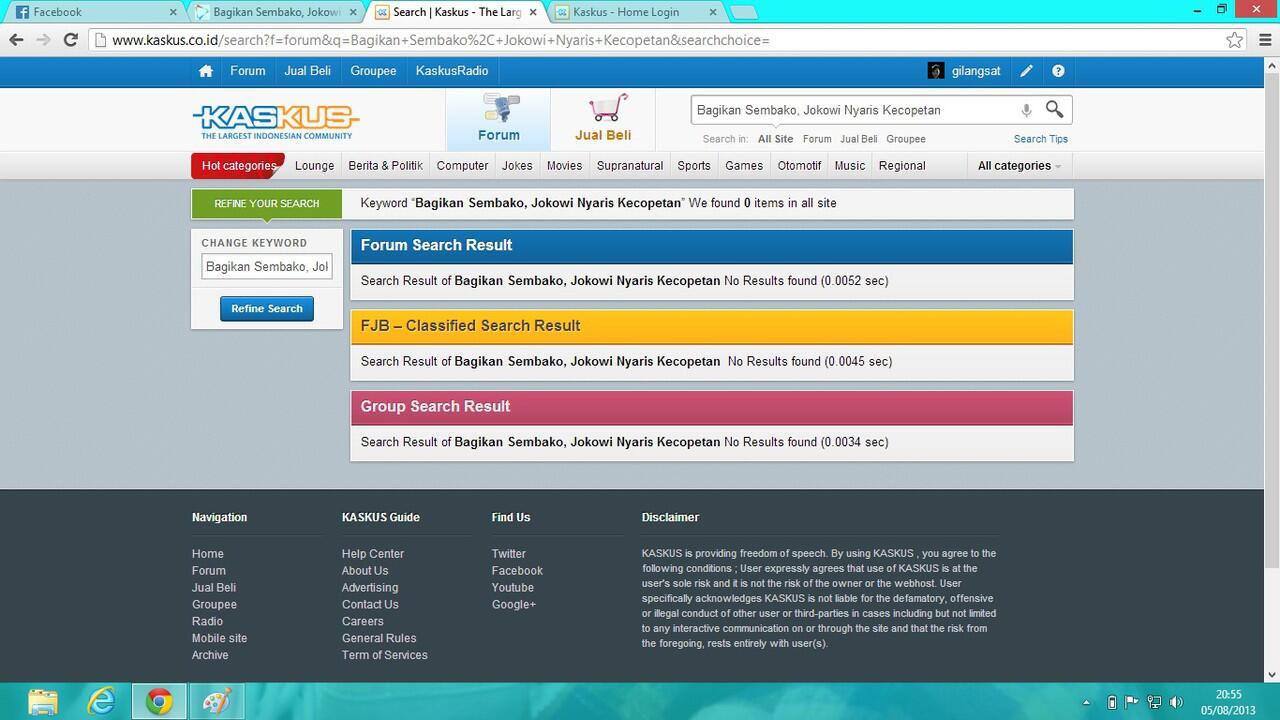Open the Berita & Politik category

click(x=385, y=166)
